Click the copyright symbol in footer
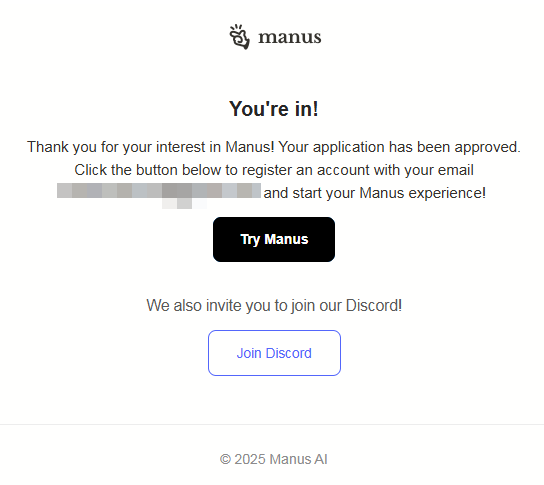The height and width of the screenshot is (485, 544). 225,459
